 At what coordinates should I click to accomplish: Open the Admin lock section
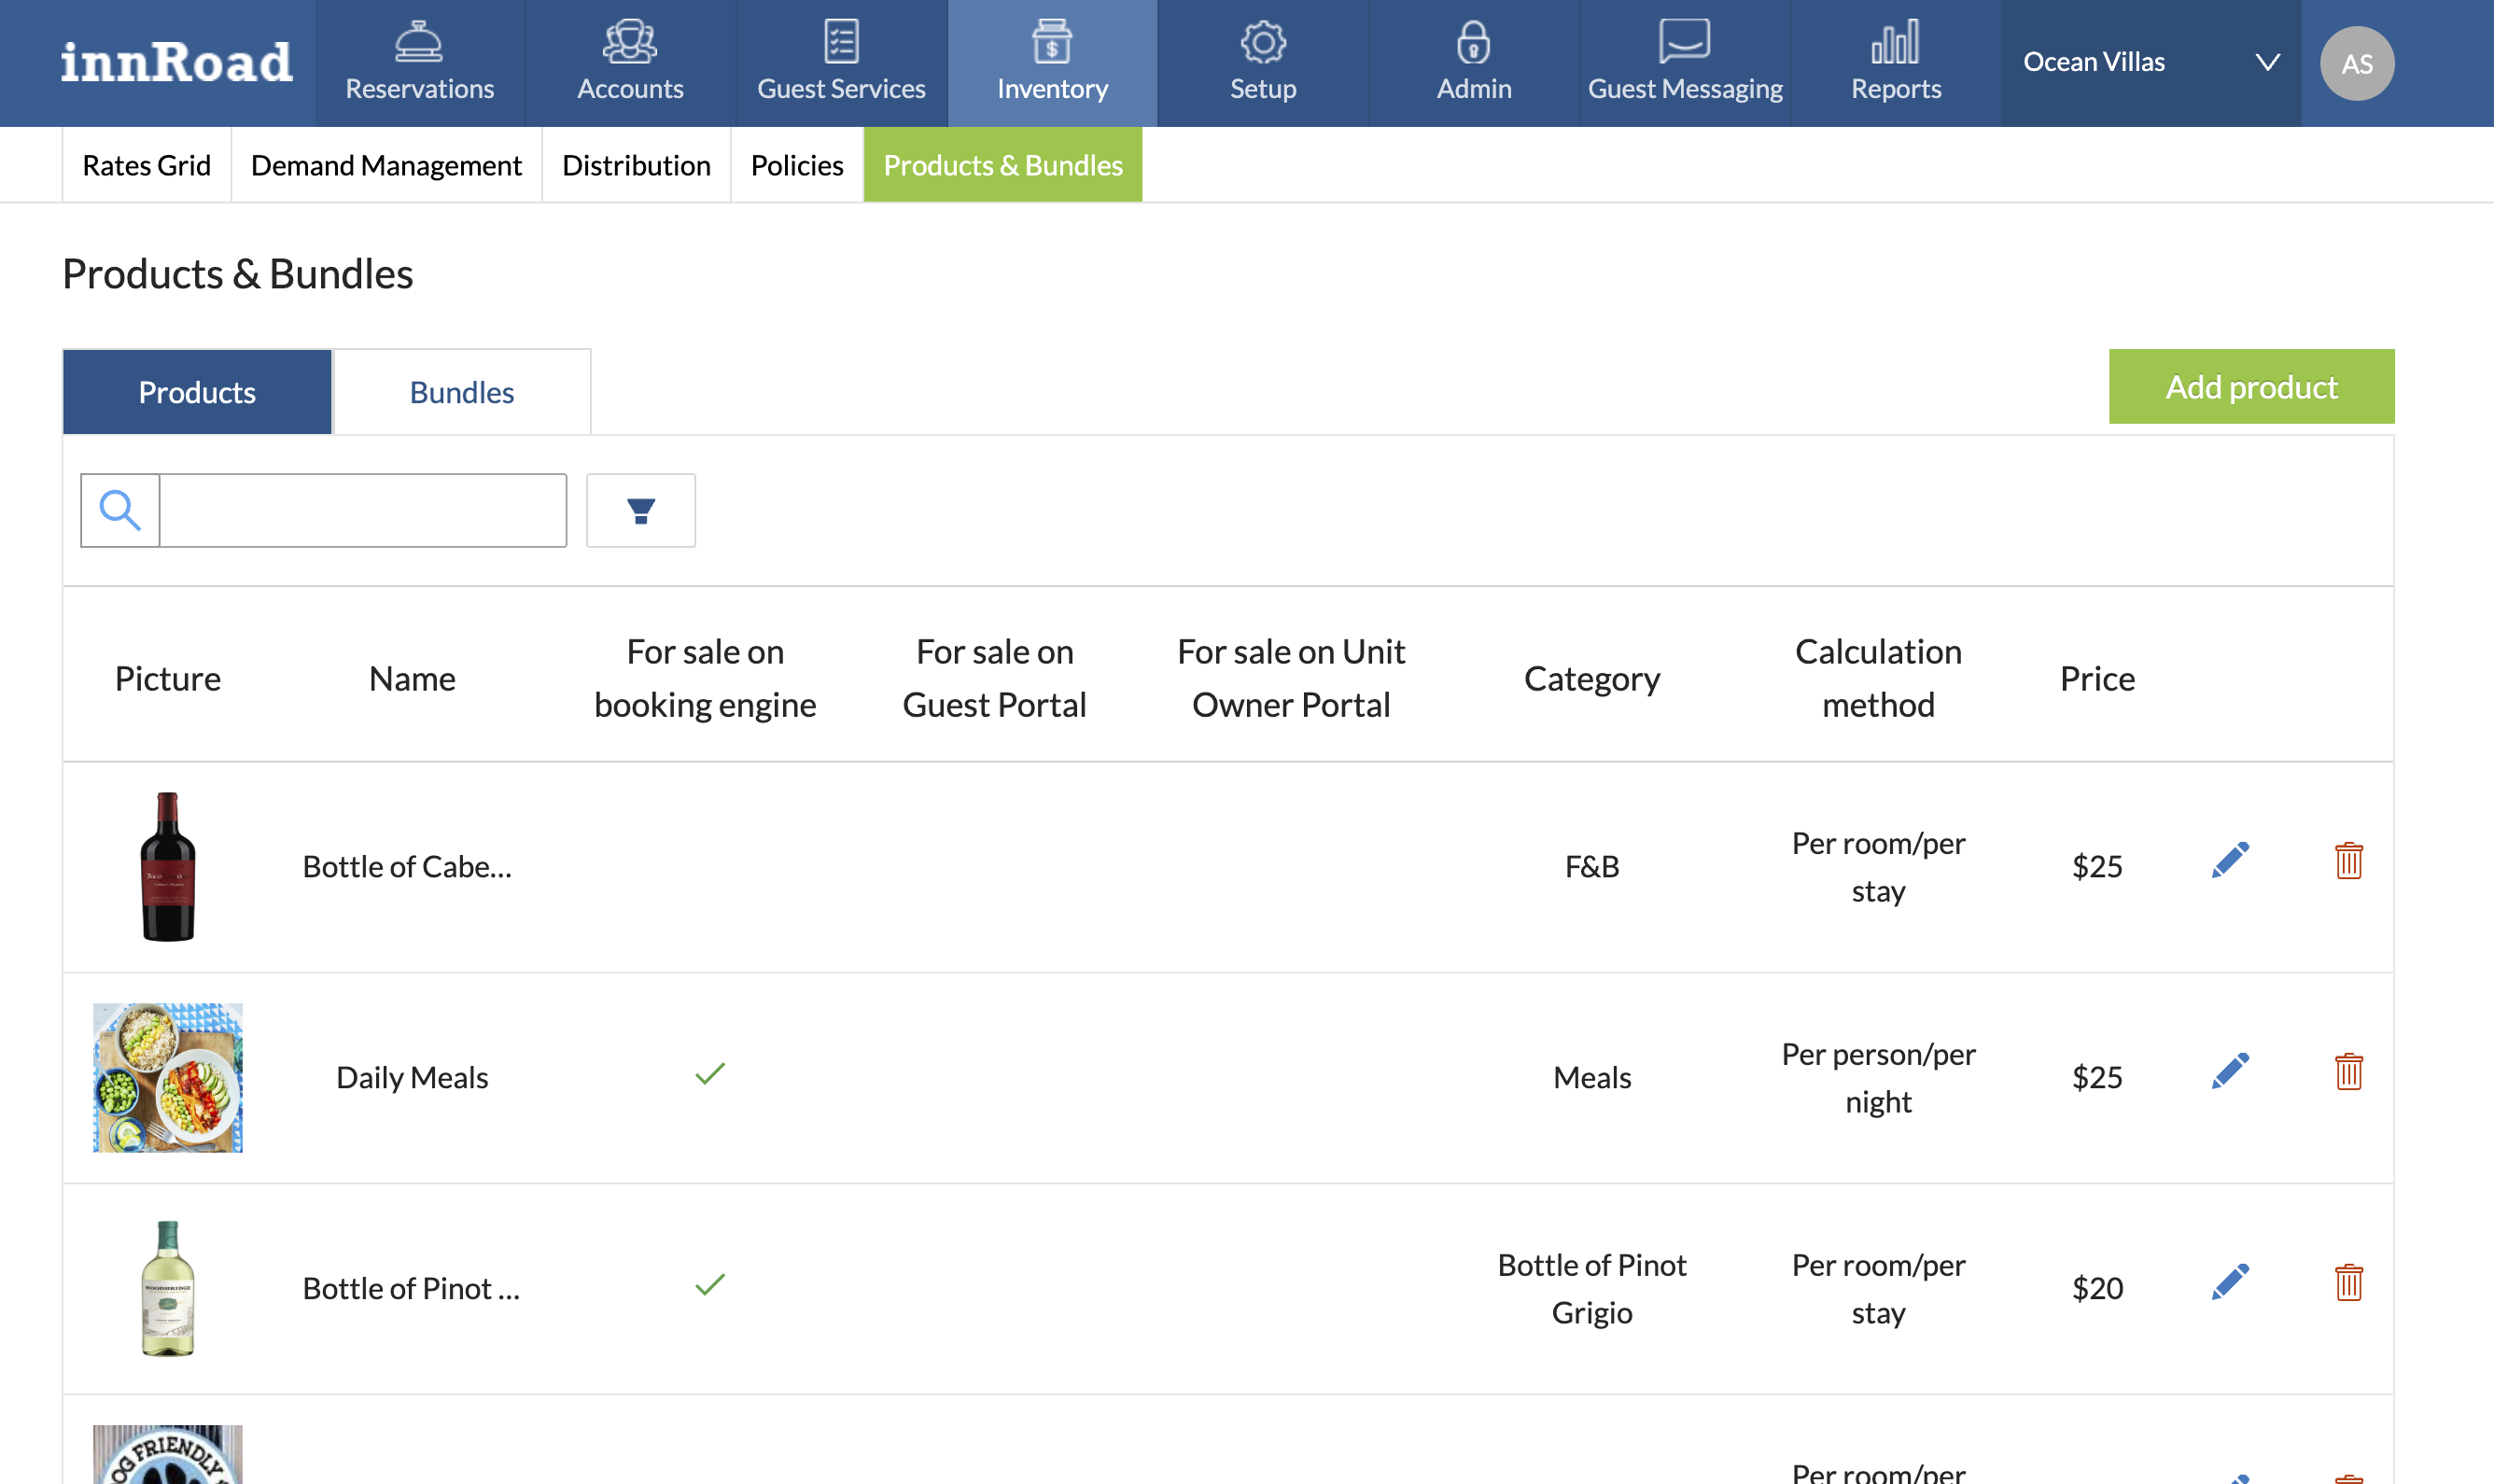pyautogui.click(x=1473, y=63)
